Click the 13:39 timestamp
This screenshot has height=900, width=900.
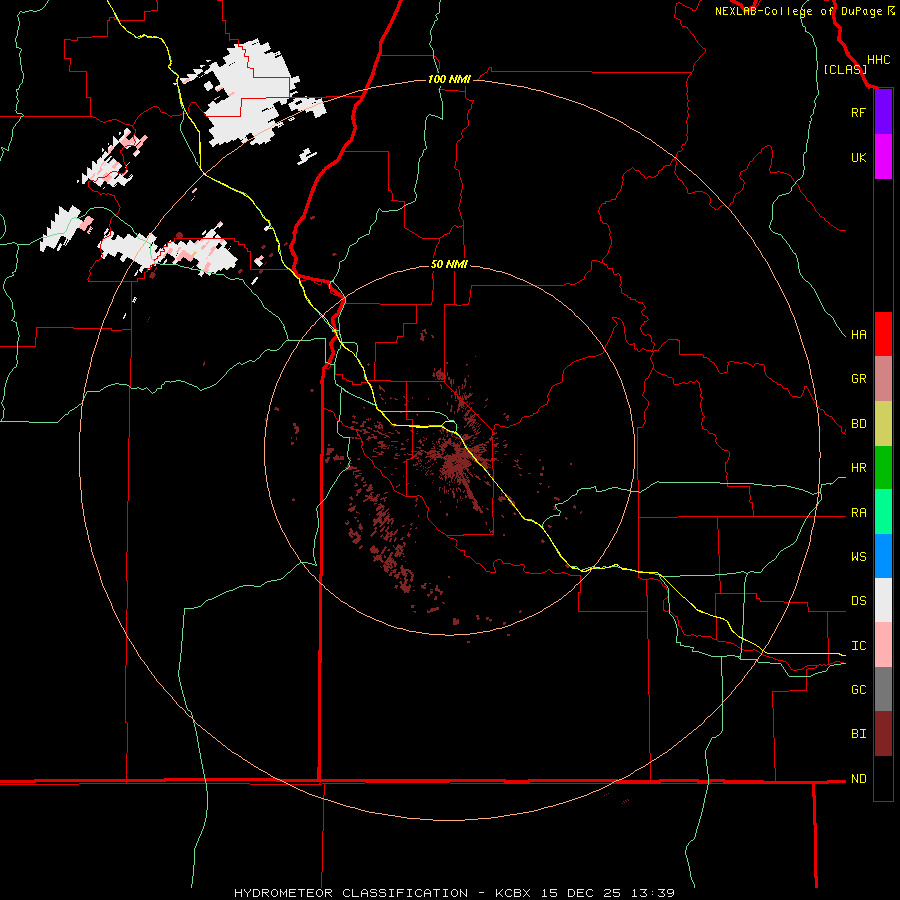click(653, 893)
